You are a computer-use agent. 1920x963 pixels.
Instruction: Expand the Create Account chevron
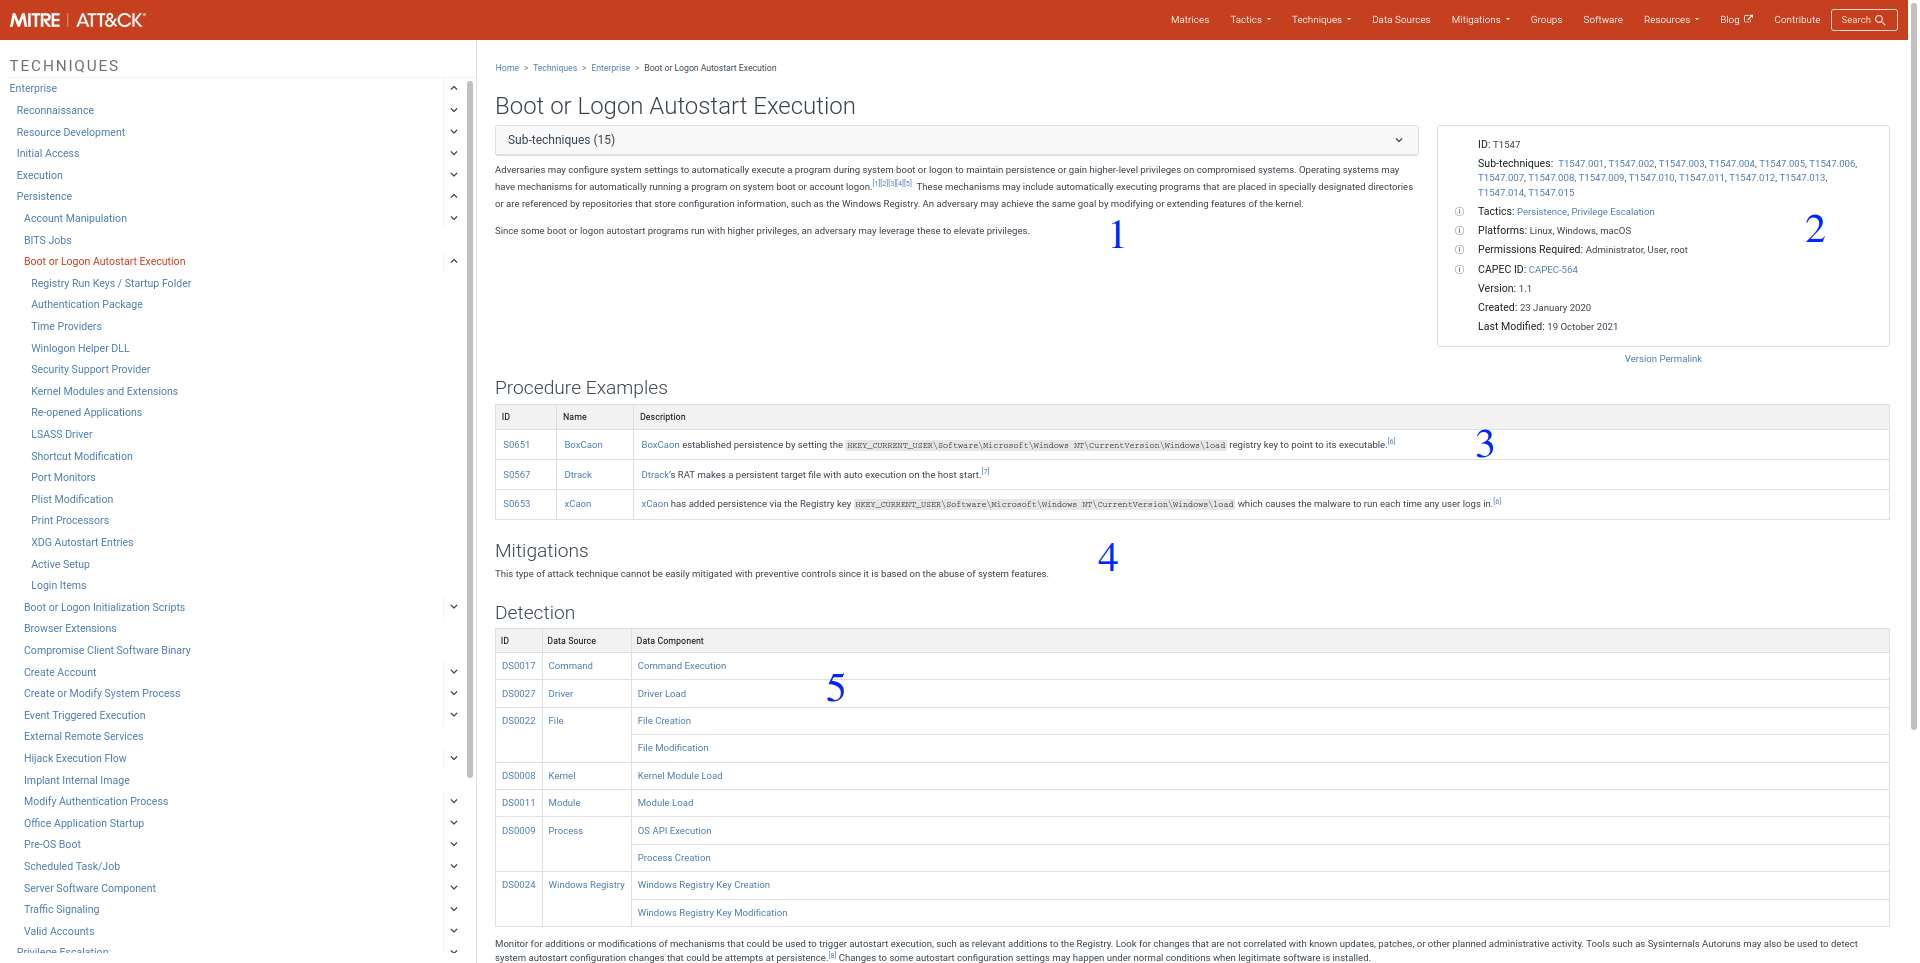coord(454,672)
